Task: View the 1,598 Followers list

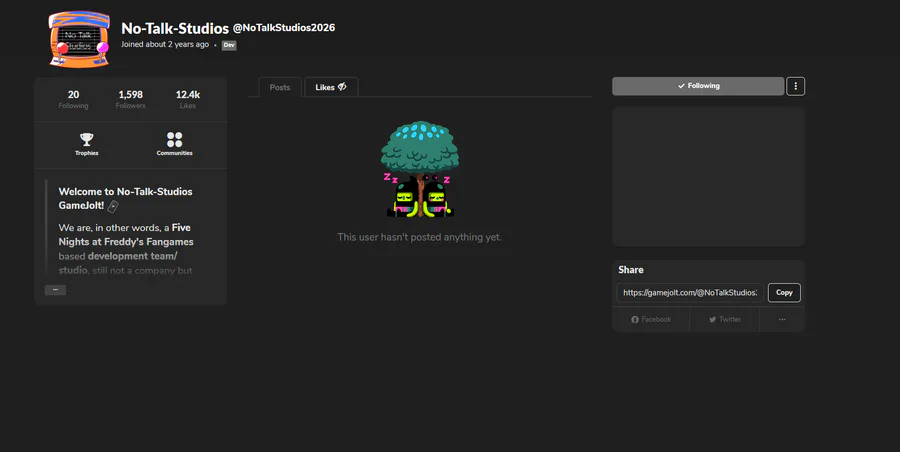Action: 131,99
